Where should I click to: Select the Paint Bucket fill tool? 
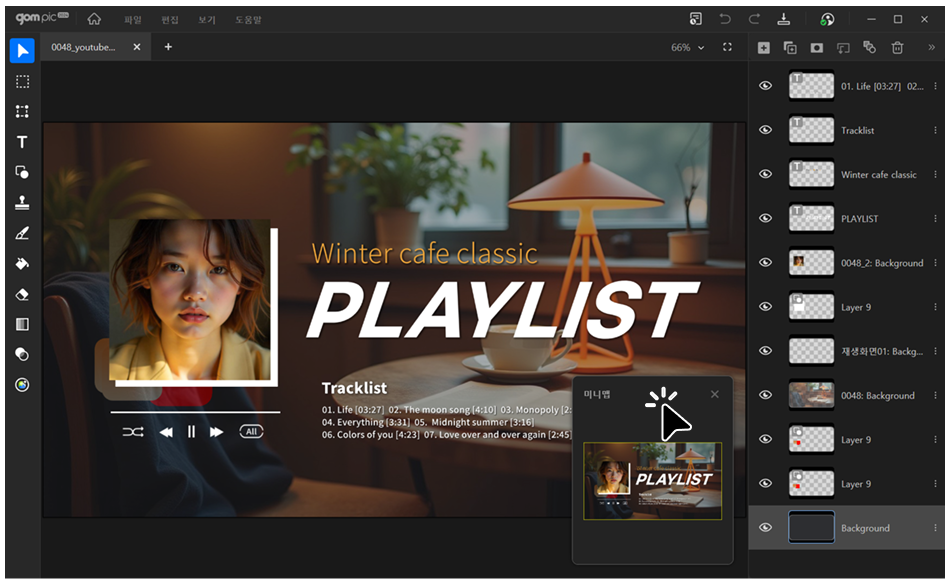tap(22, 263)
